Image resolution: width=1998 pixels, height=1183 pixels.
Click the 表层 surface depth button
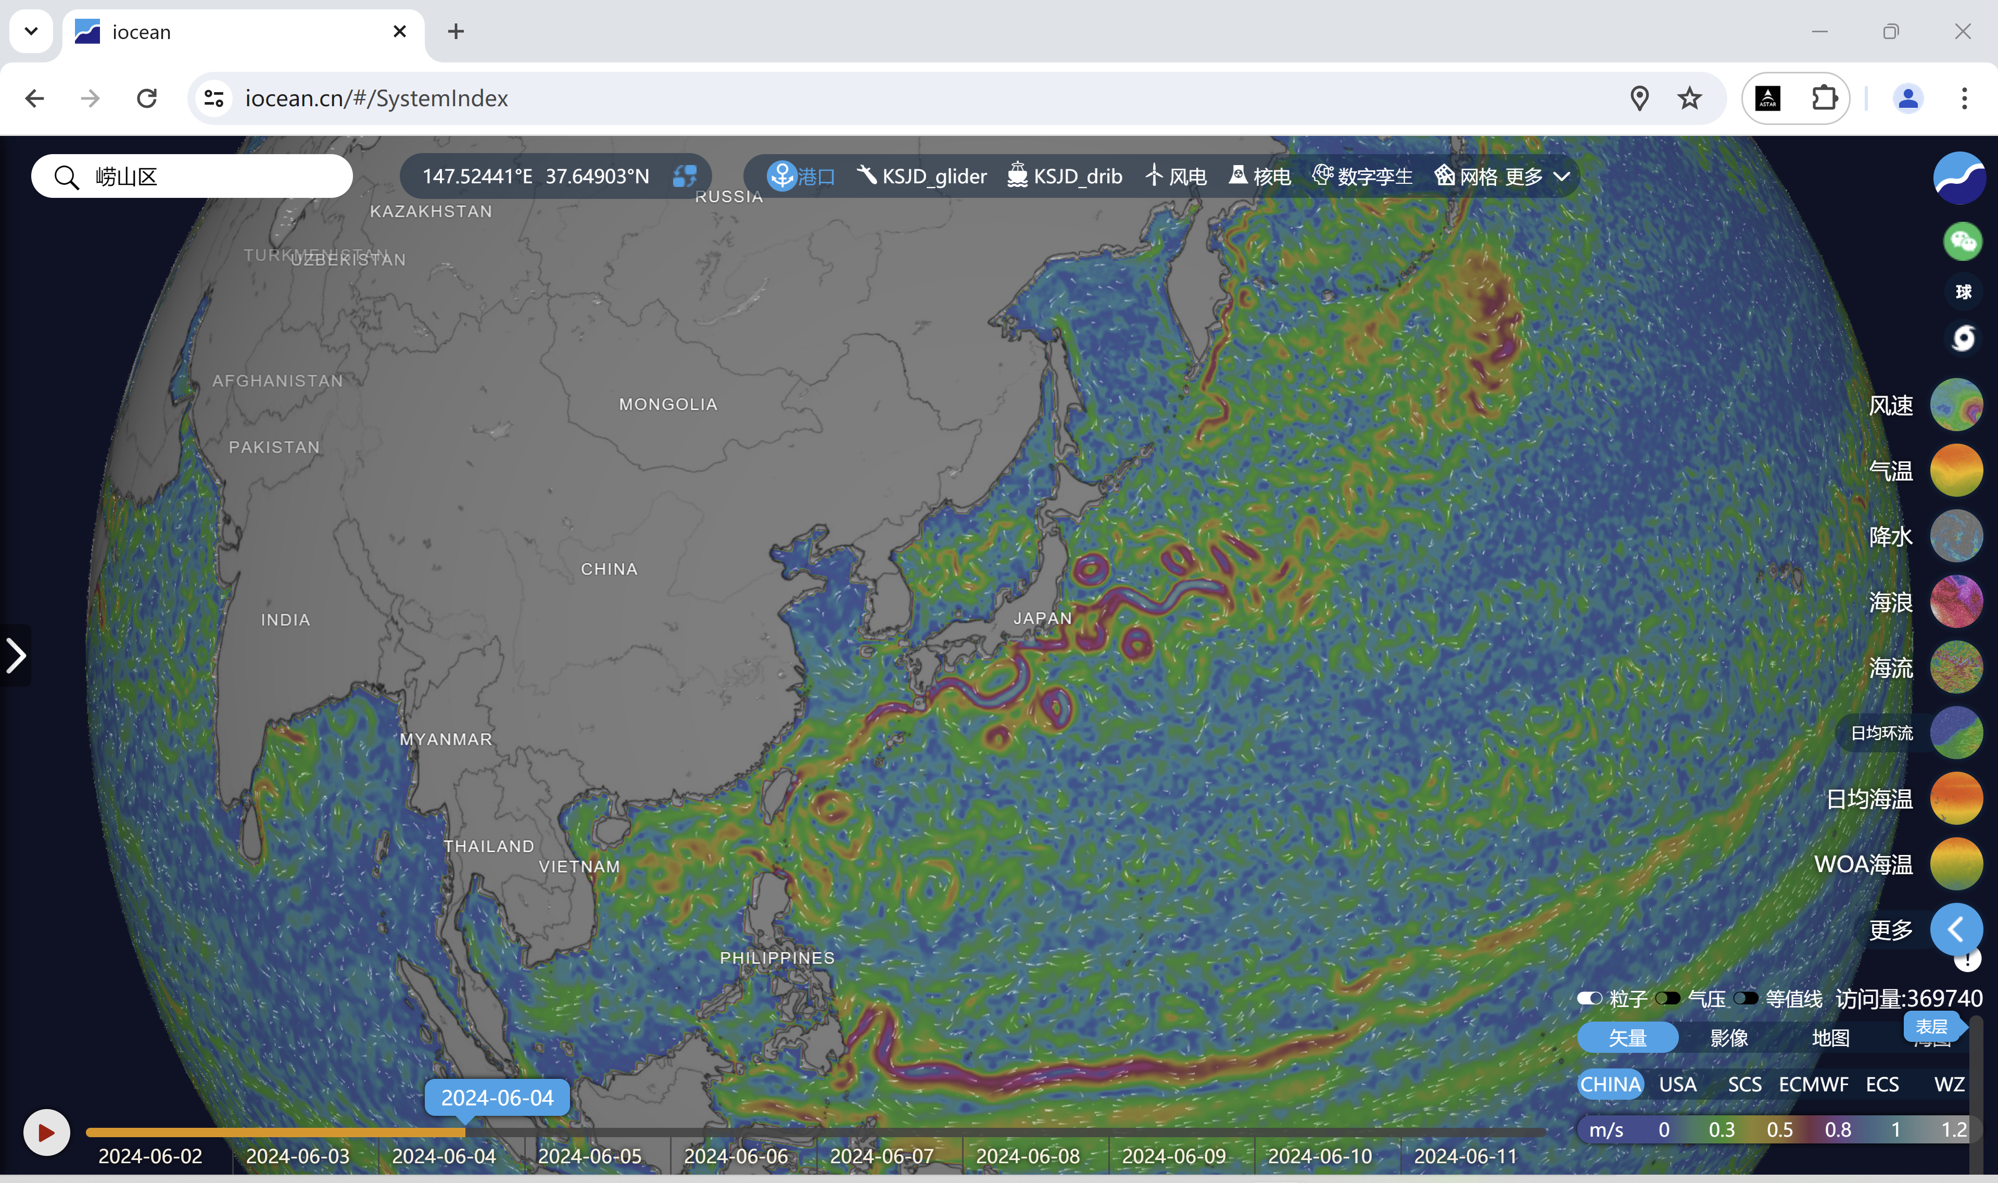(1932, 1027)
